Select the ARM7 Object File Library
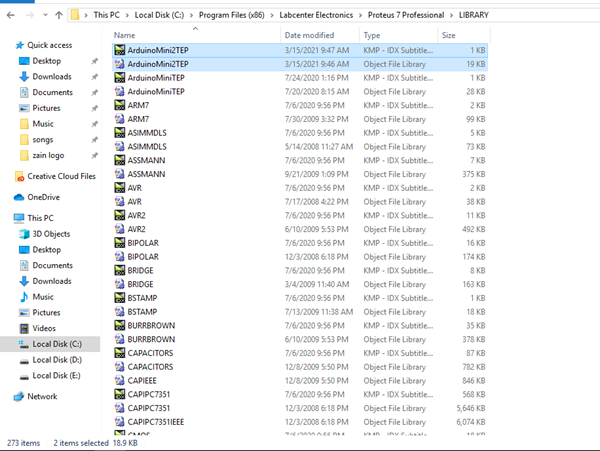Image resolution: width=600 pixels, height=451 pixels. (139, 119)
